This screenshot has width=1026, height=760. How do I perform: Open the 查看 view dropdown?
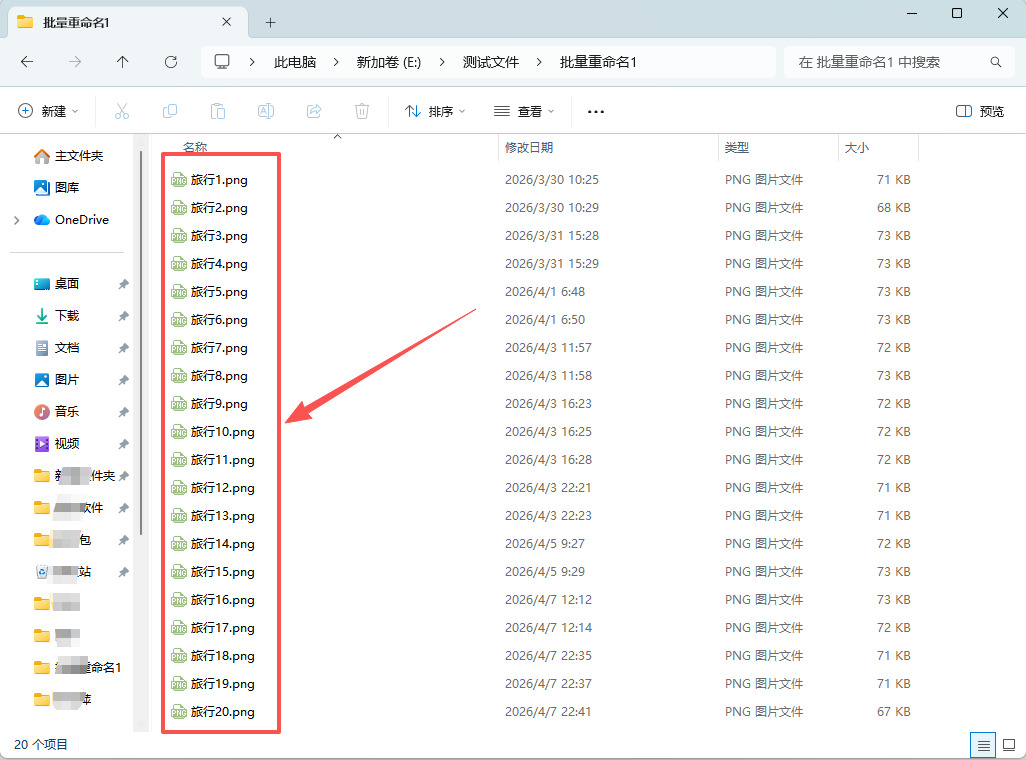[x=523, y=111]
